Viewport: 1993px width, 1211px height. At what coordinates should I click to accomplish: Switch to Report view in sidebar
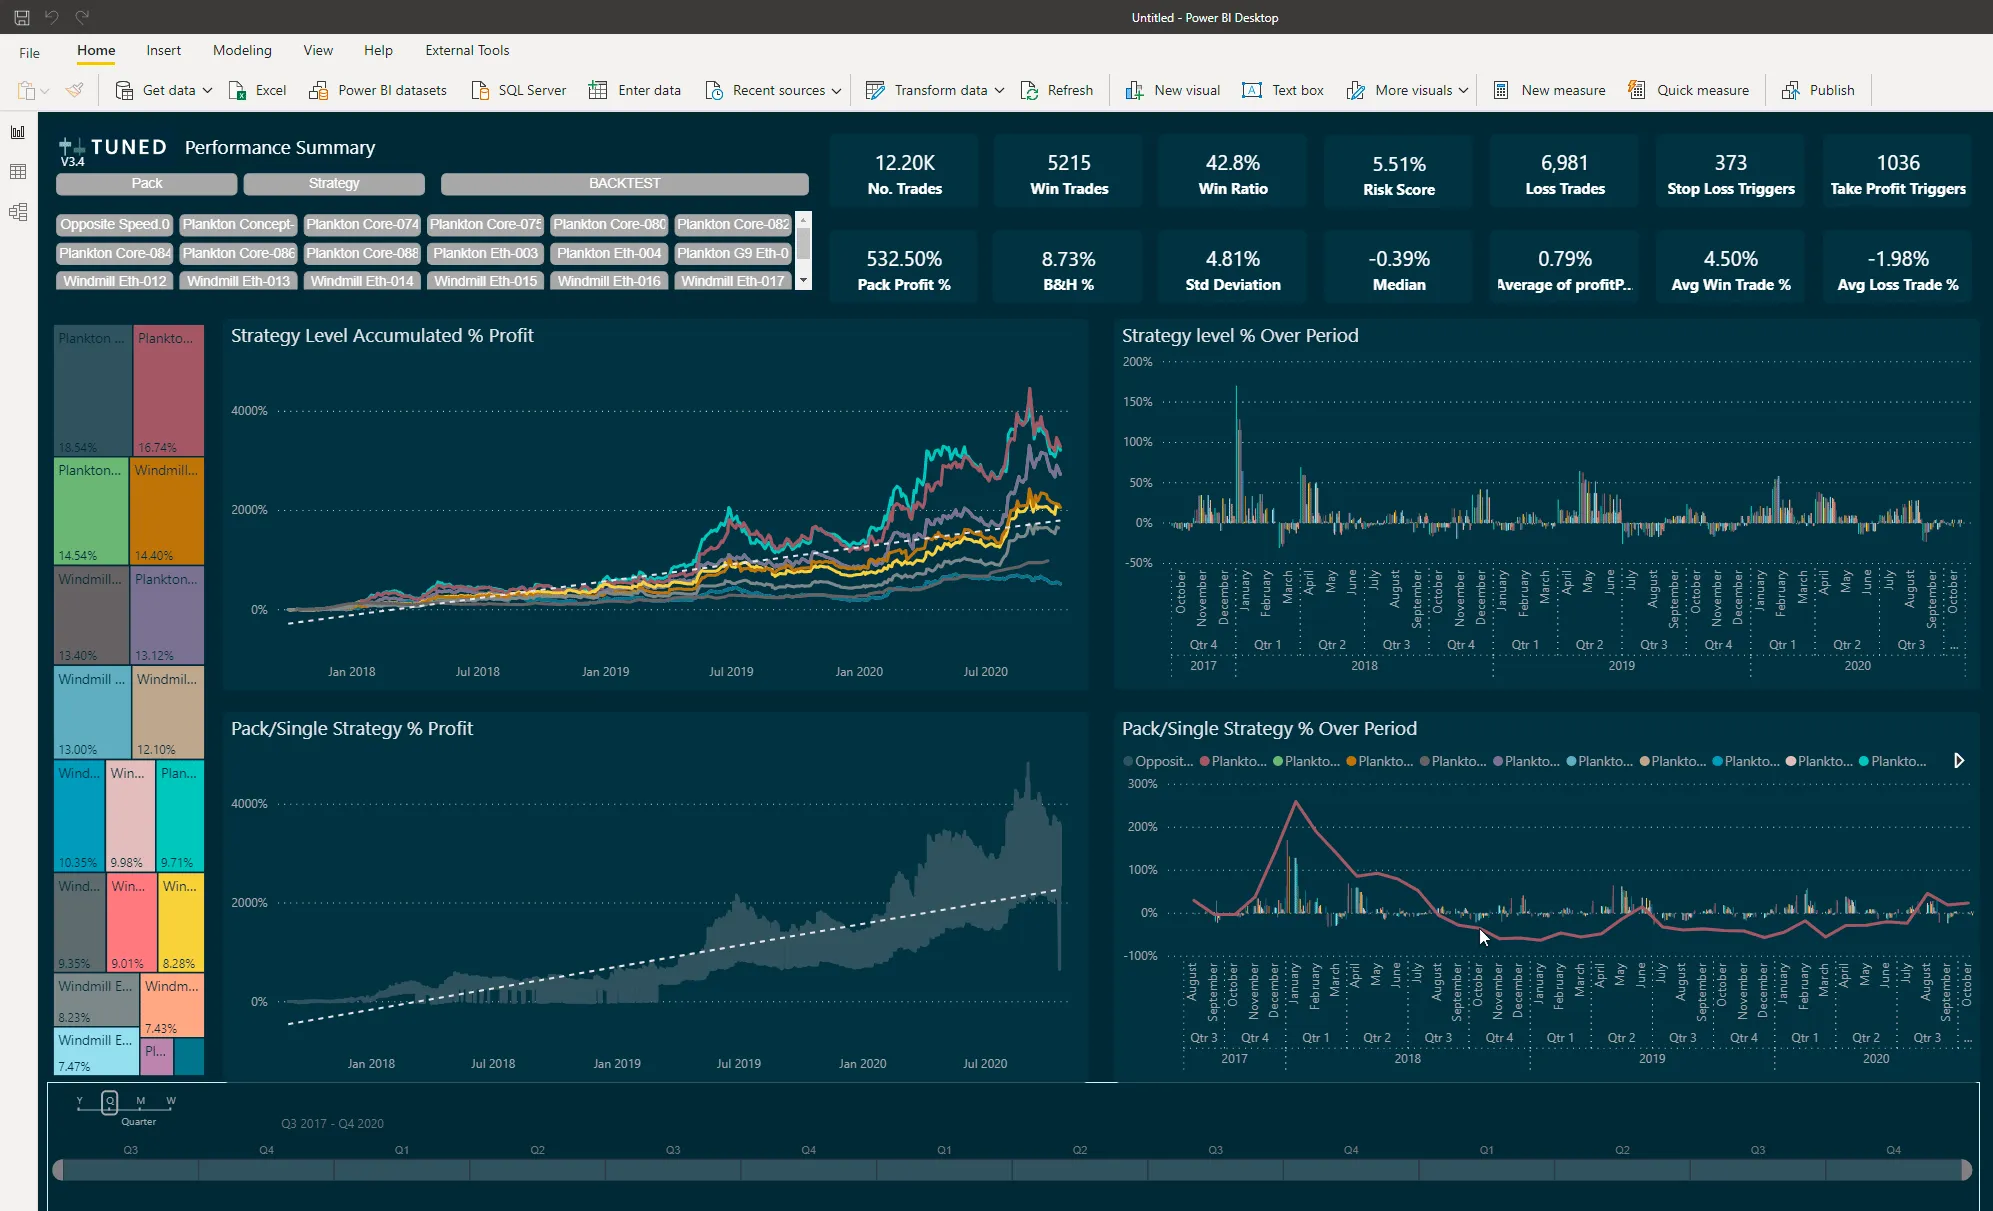pyautogui.click(x=18, y=132)
